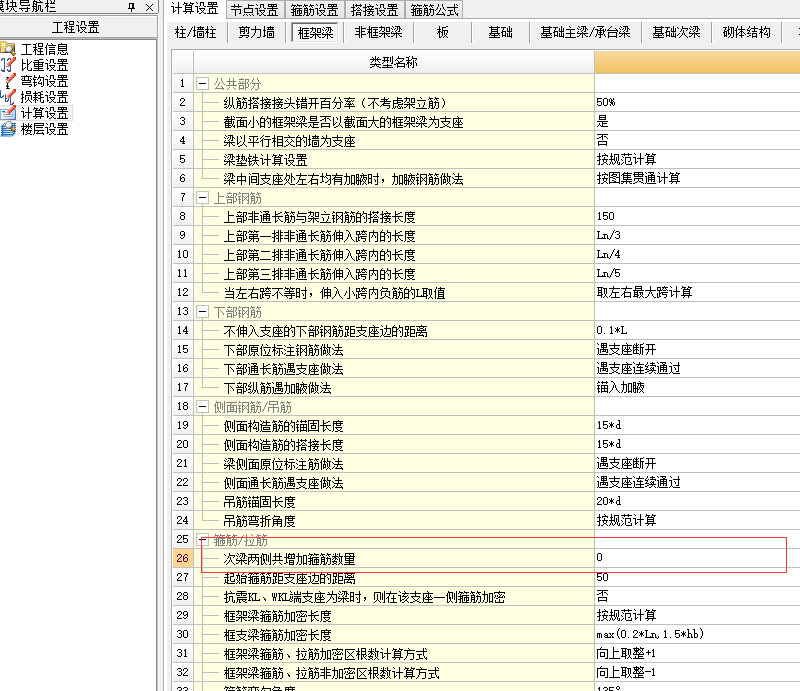Screen dimensions: 800x691
Task: Select the 砌体结构 component tab
Action: pos(746,33)
